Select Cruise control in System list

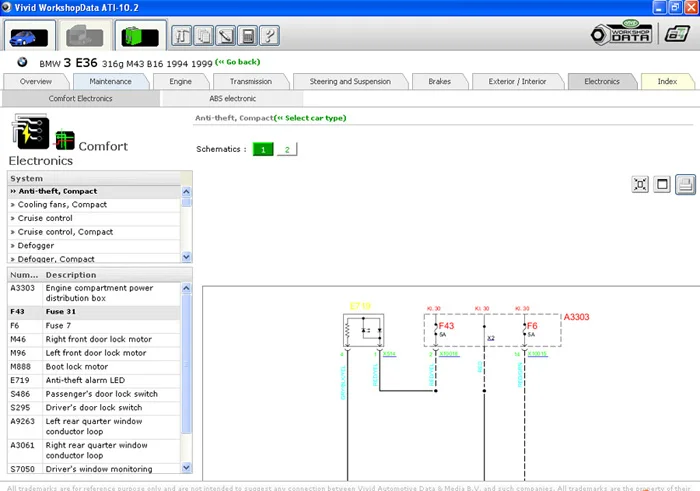46,218
